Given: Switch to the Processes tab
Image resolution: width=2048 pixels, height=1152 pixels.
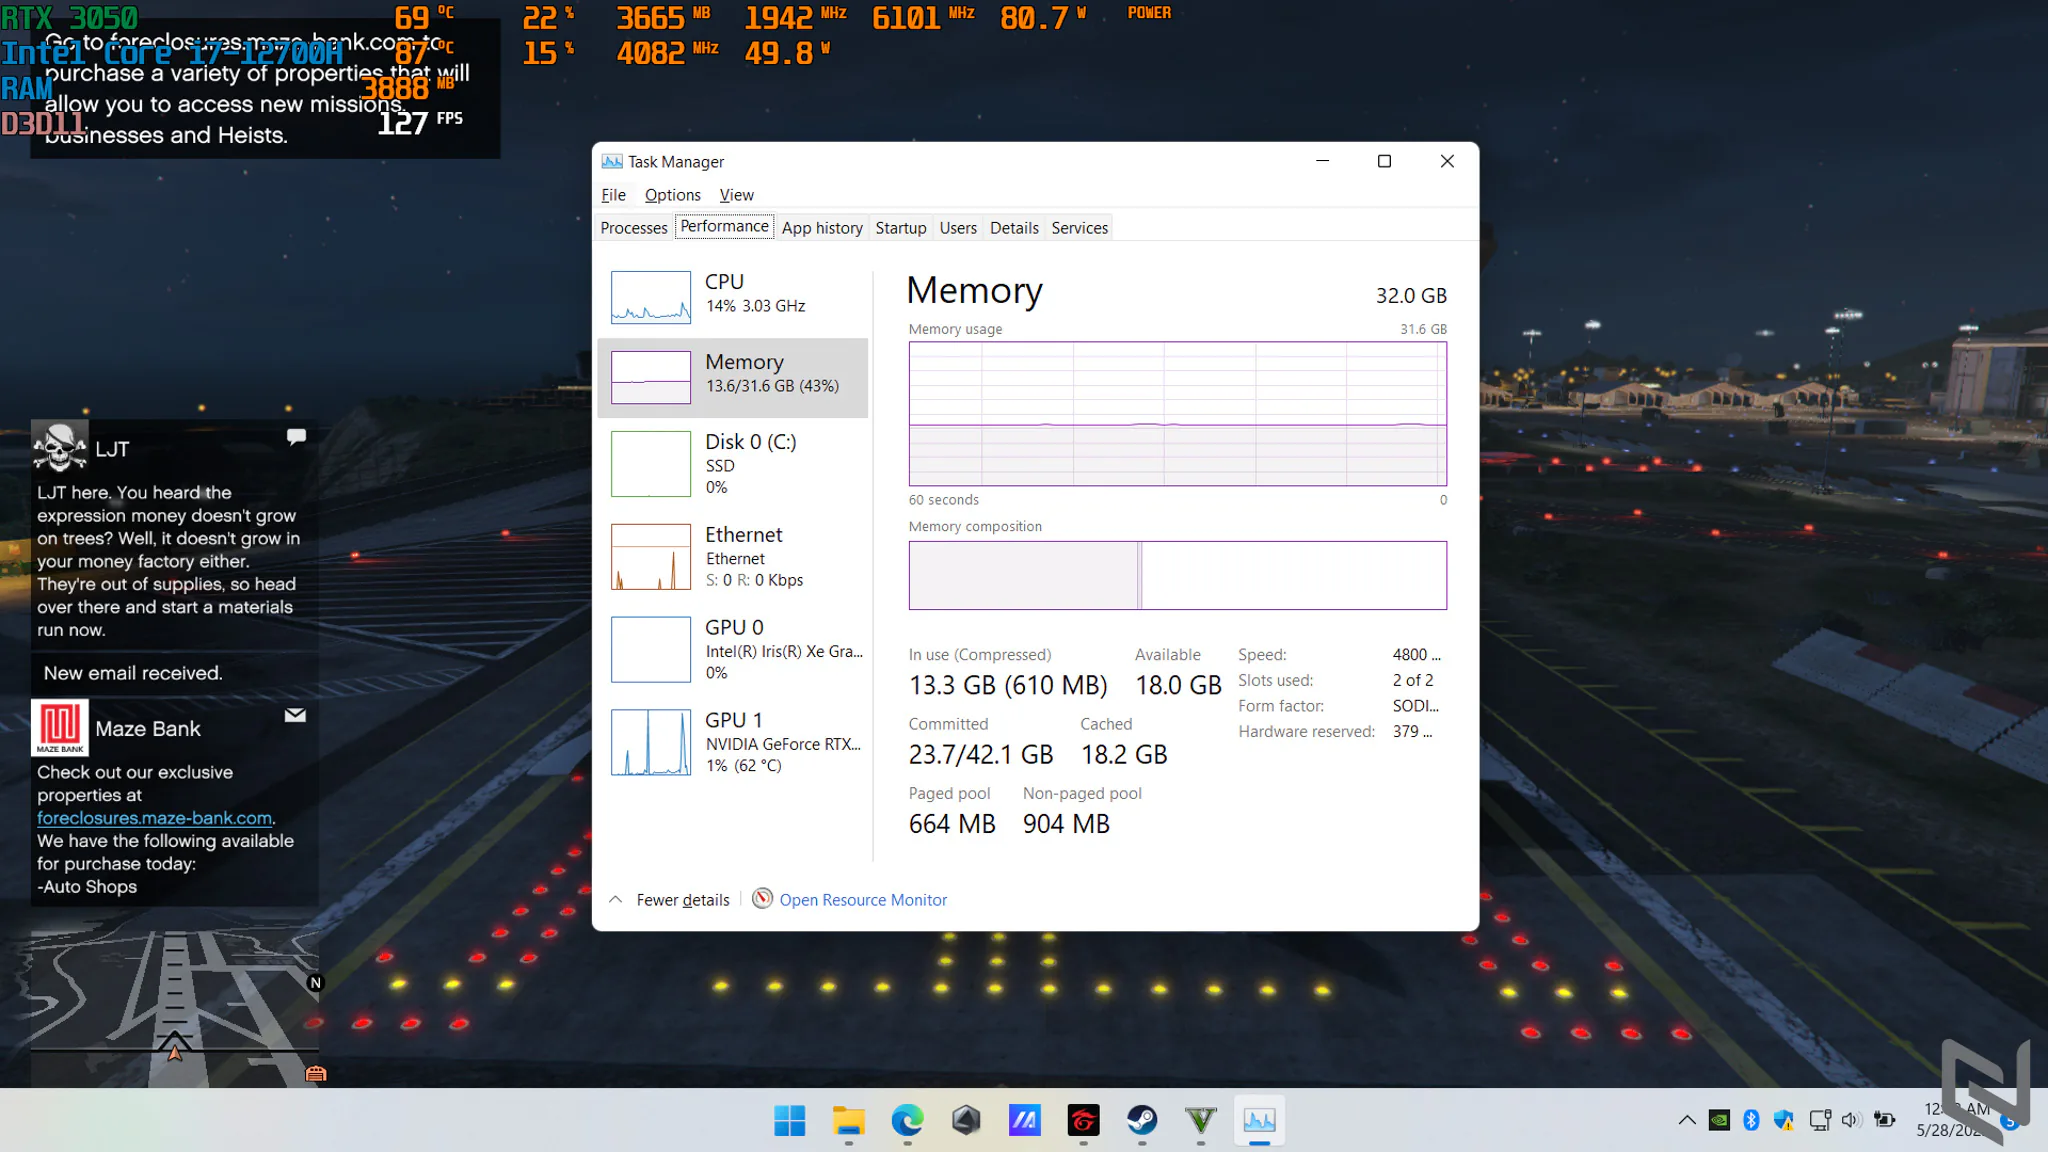Looking at the screenshot, I should point(634,228).
